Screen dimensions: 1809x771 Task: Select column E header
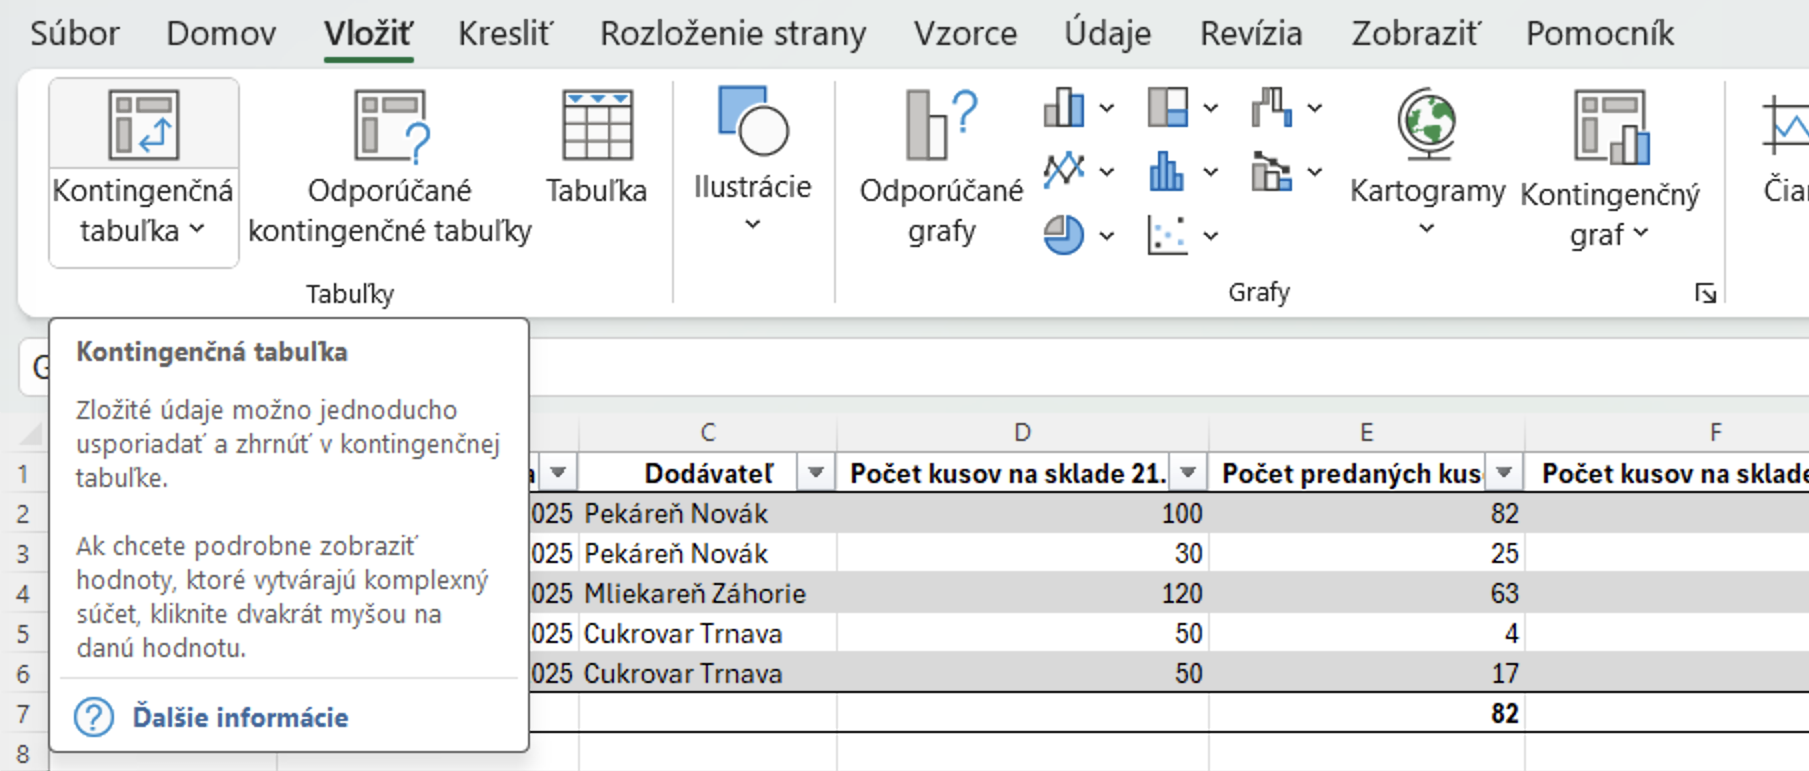(1366, 432)
